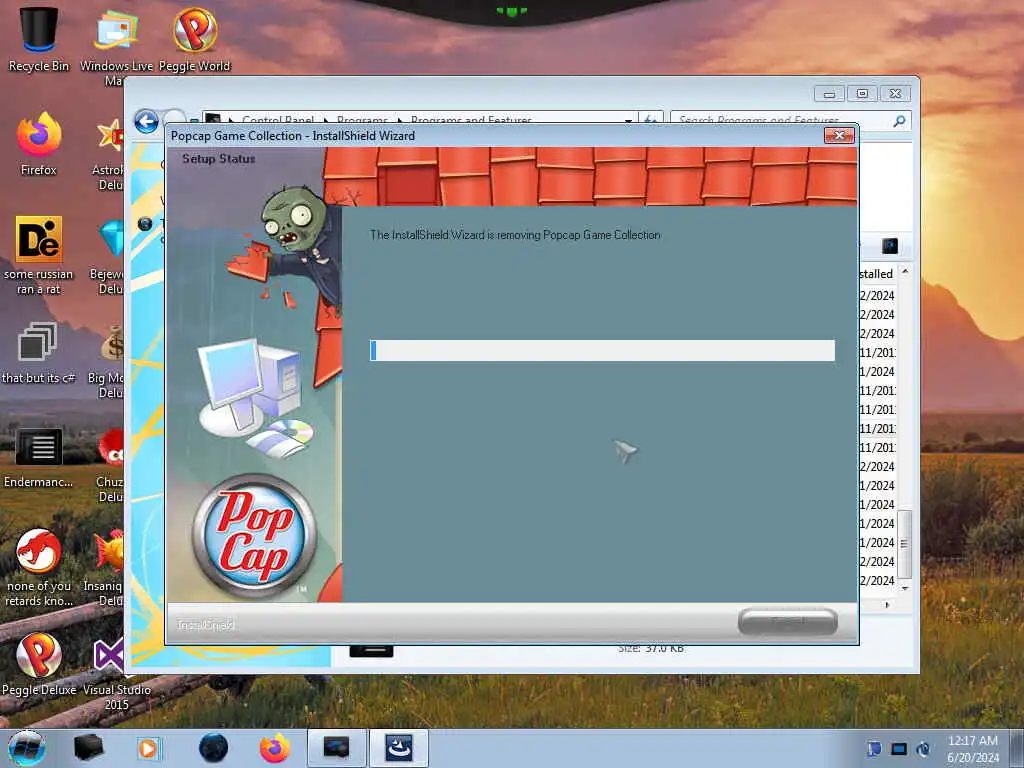This screenshot has width=1024, height=768.
Task: Click the down arrow of the programs list scrollbar
Action: point(904,588)
